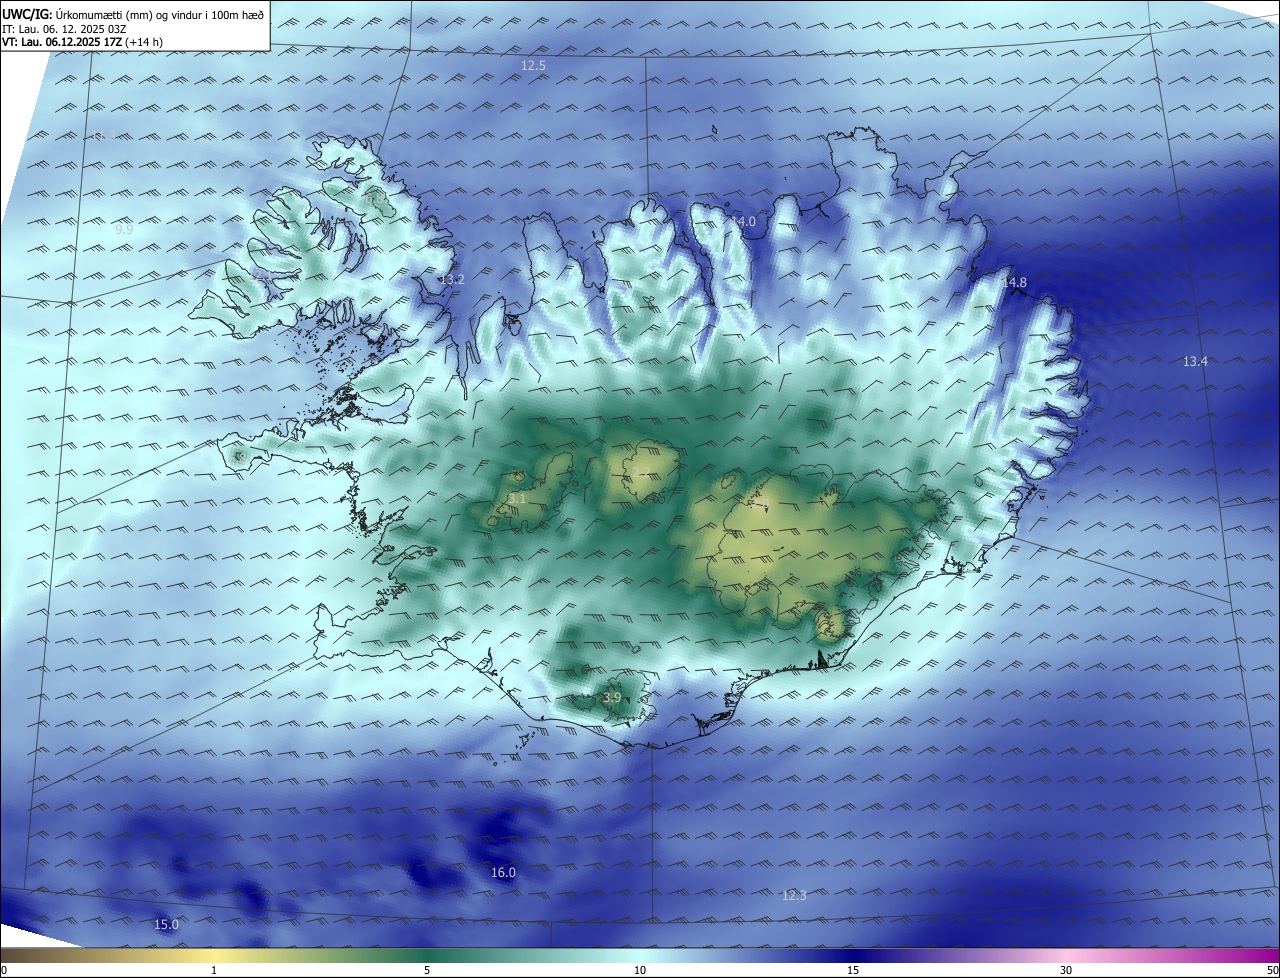
Task: Click the 30 tick label on the color scale
Action: [1066, 970]
